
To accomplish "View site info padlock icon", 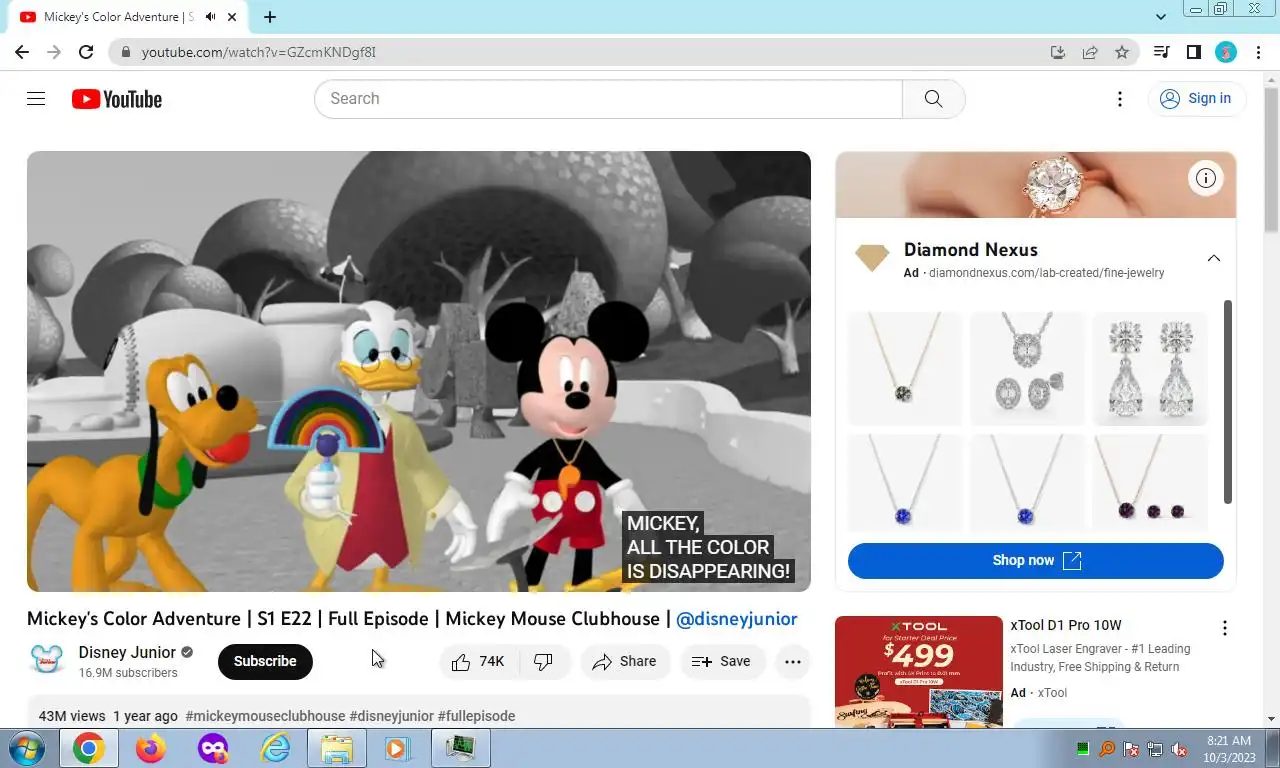I will (x=125, y=52).
